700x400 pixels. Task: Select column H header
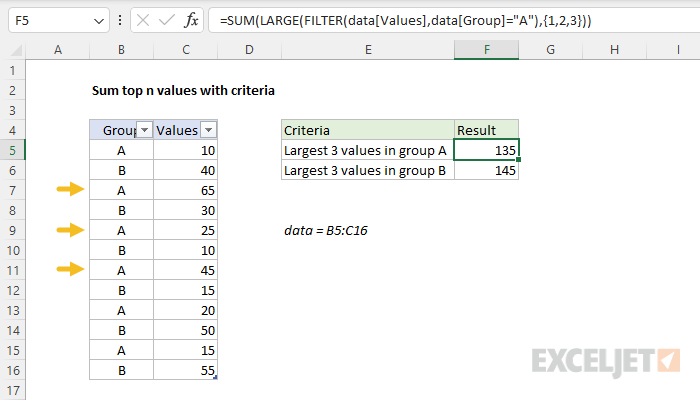pyautogui.click(x=614, y=50)
